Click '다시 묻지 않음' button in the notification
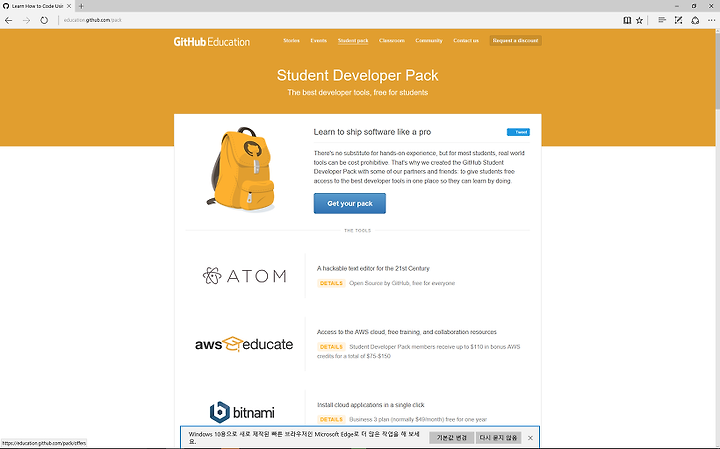Viewport: 720px width, 449px height. pos(498,438)
